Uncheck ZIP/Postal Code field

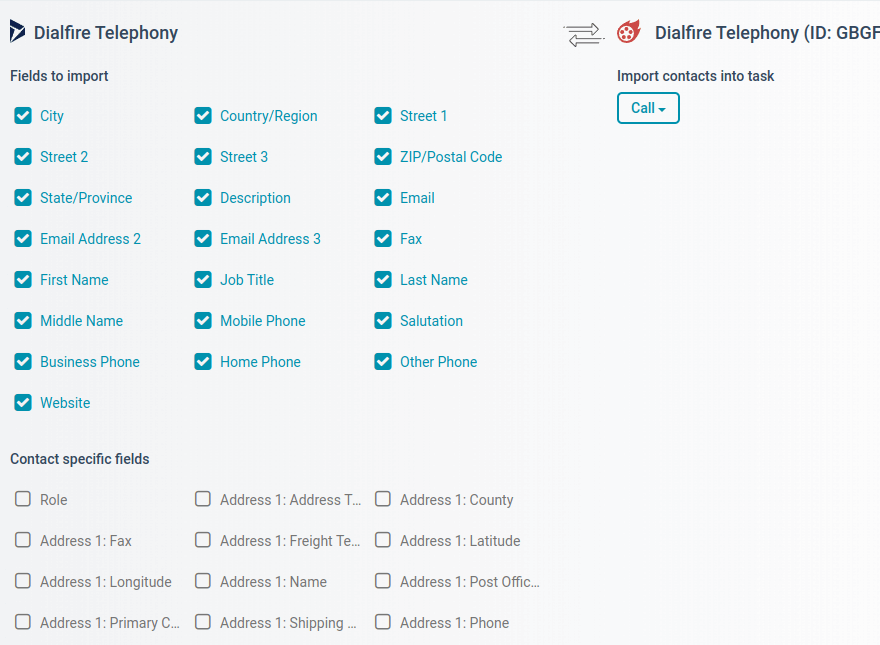point(383,157)
